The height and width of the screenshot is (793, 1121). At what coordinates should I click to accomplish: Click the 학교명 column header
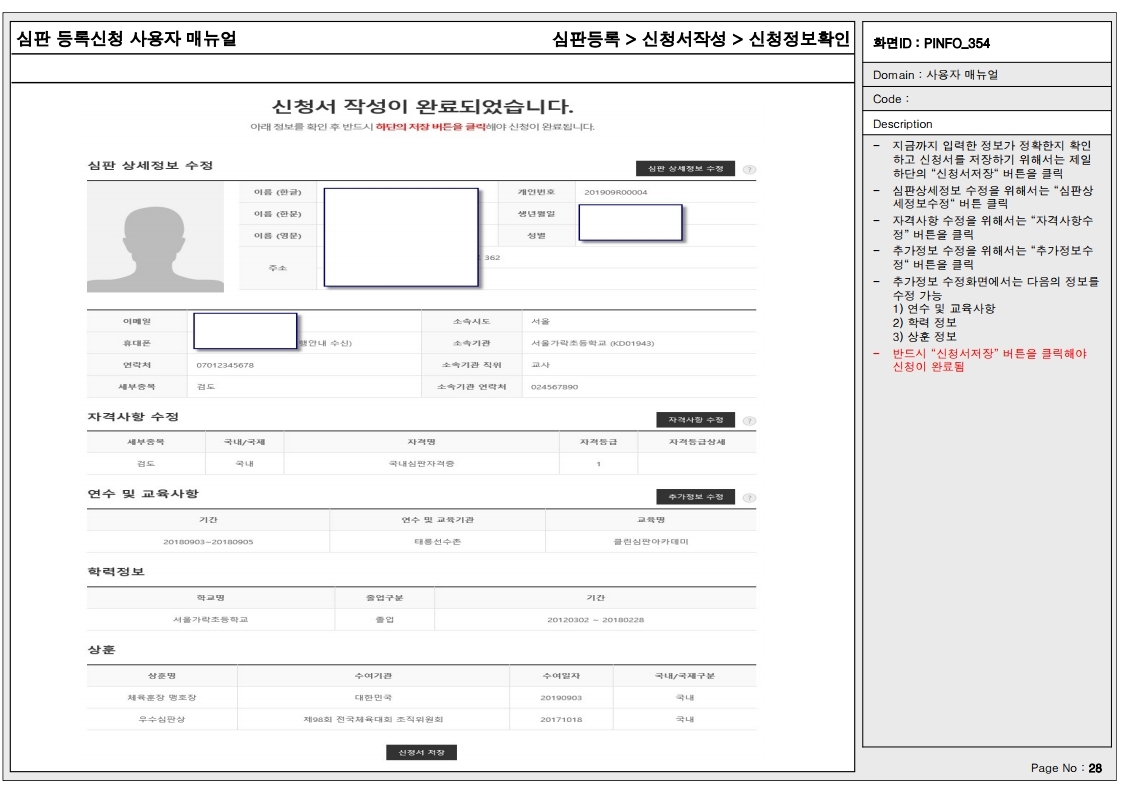point(210,598)
